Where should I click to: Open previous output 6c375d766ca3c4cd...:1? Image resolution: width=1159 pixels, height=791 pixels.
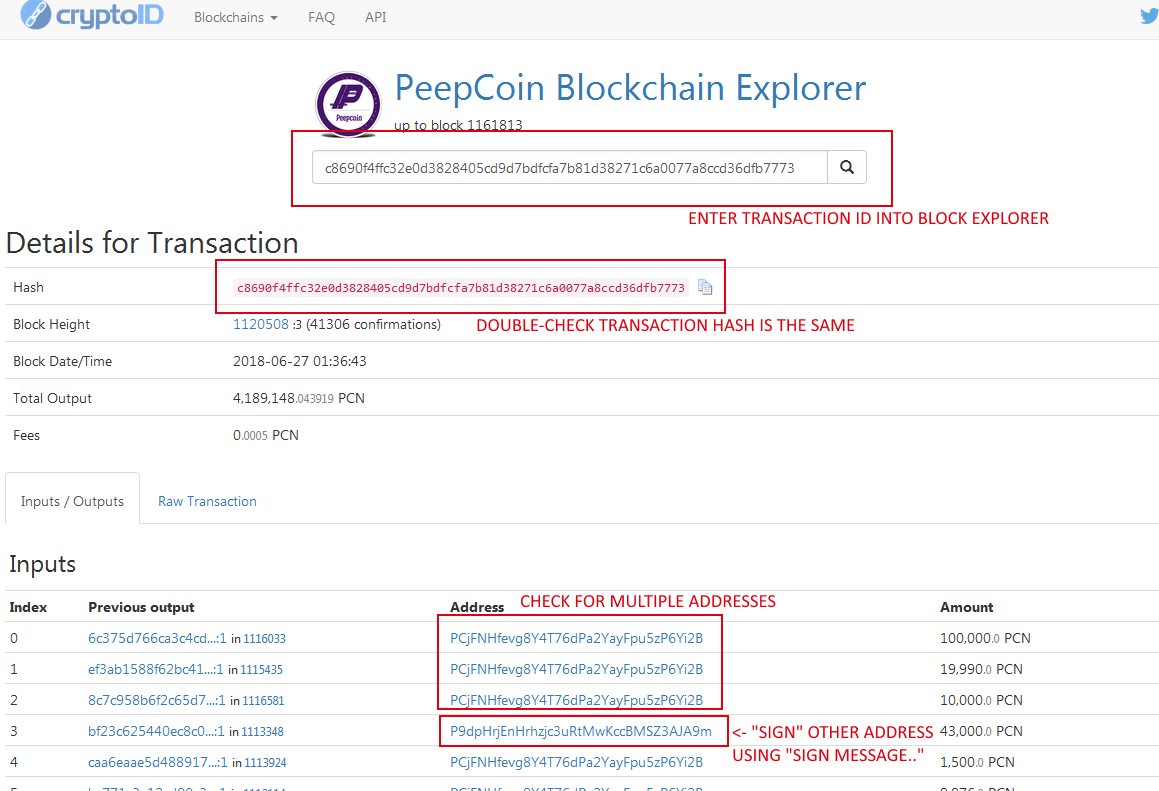click(157, 638)
